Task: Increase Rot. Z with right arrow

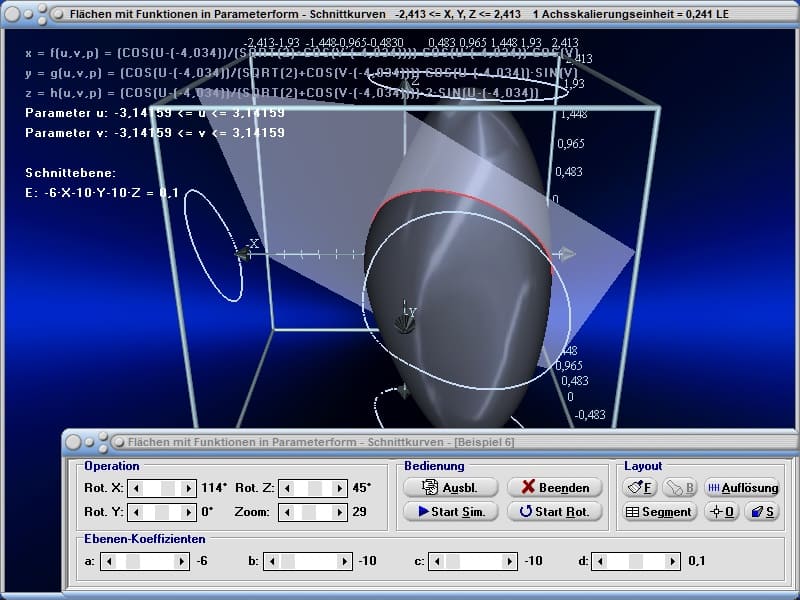Action: point(339,488)
